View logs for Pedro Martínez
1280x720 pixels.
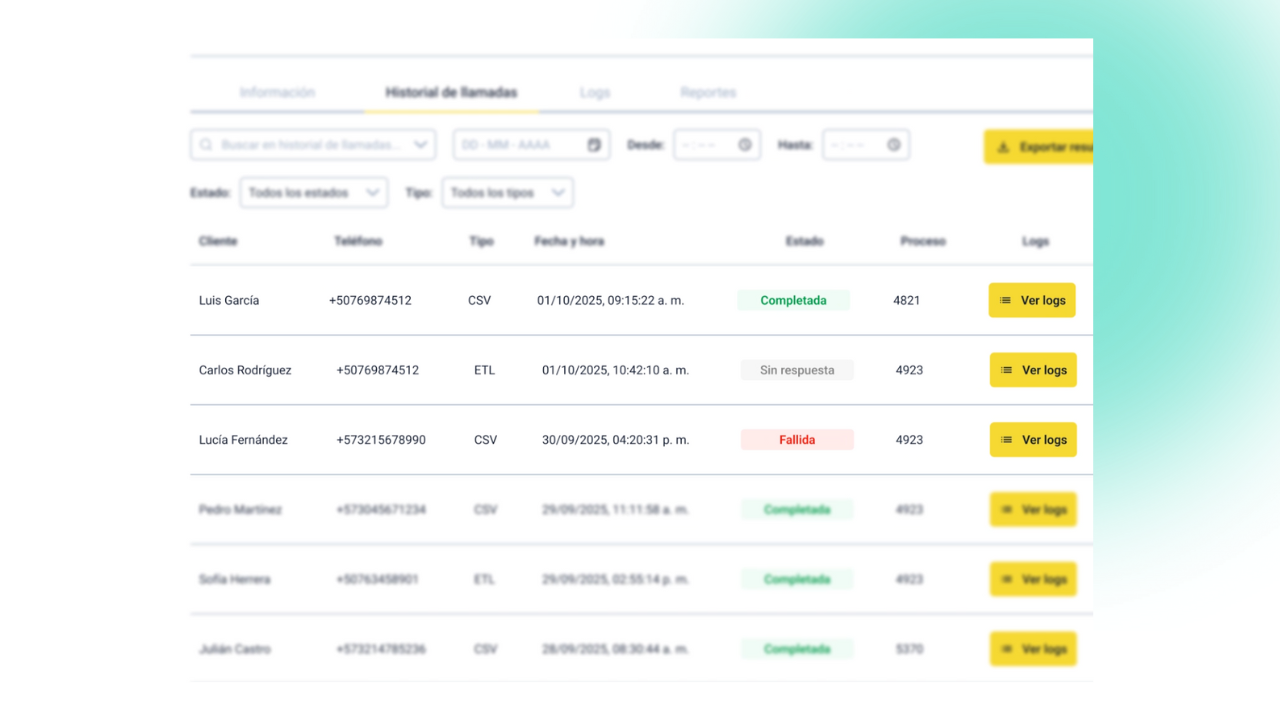(1033, 510)
